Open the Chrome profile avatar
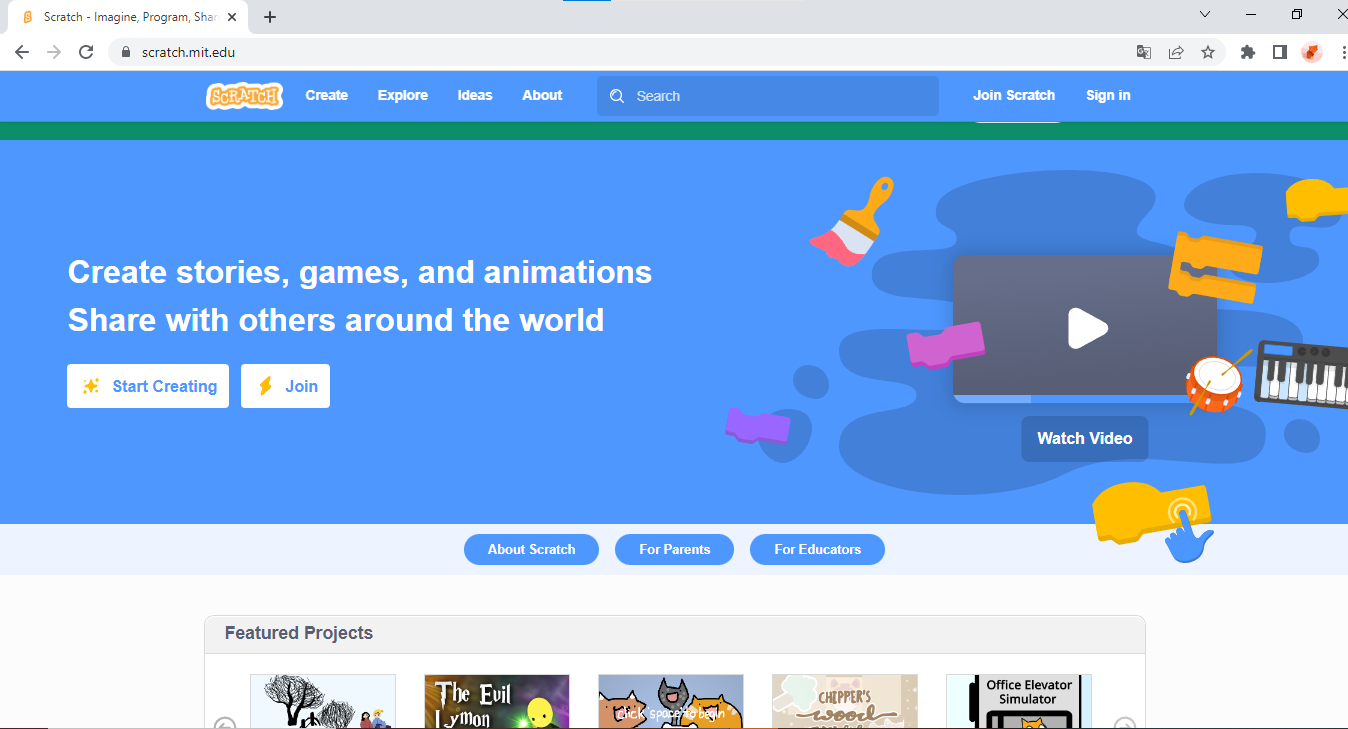1348x729 pixels. (1312, 52)
